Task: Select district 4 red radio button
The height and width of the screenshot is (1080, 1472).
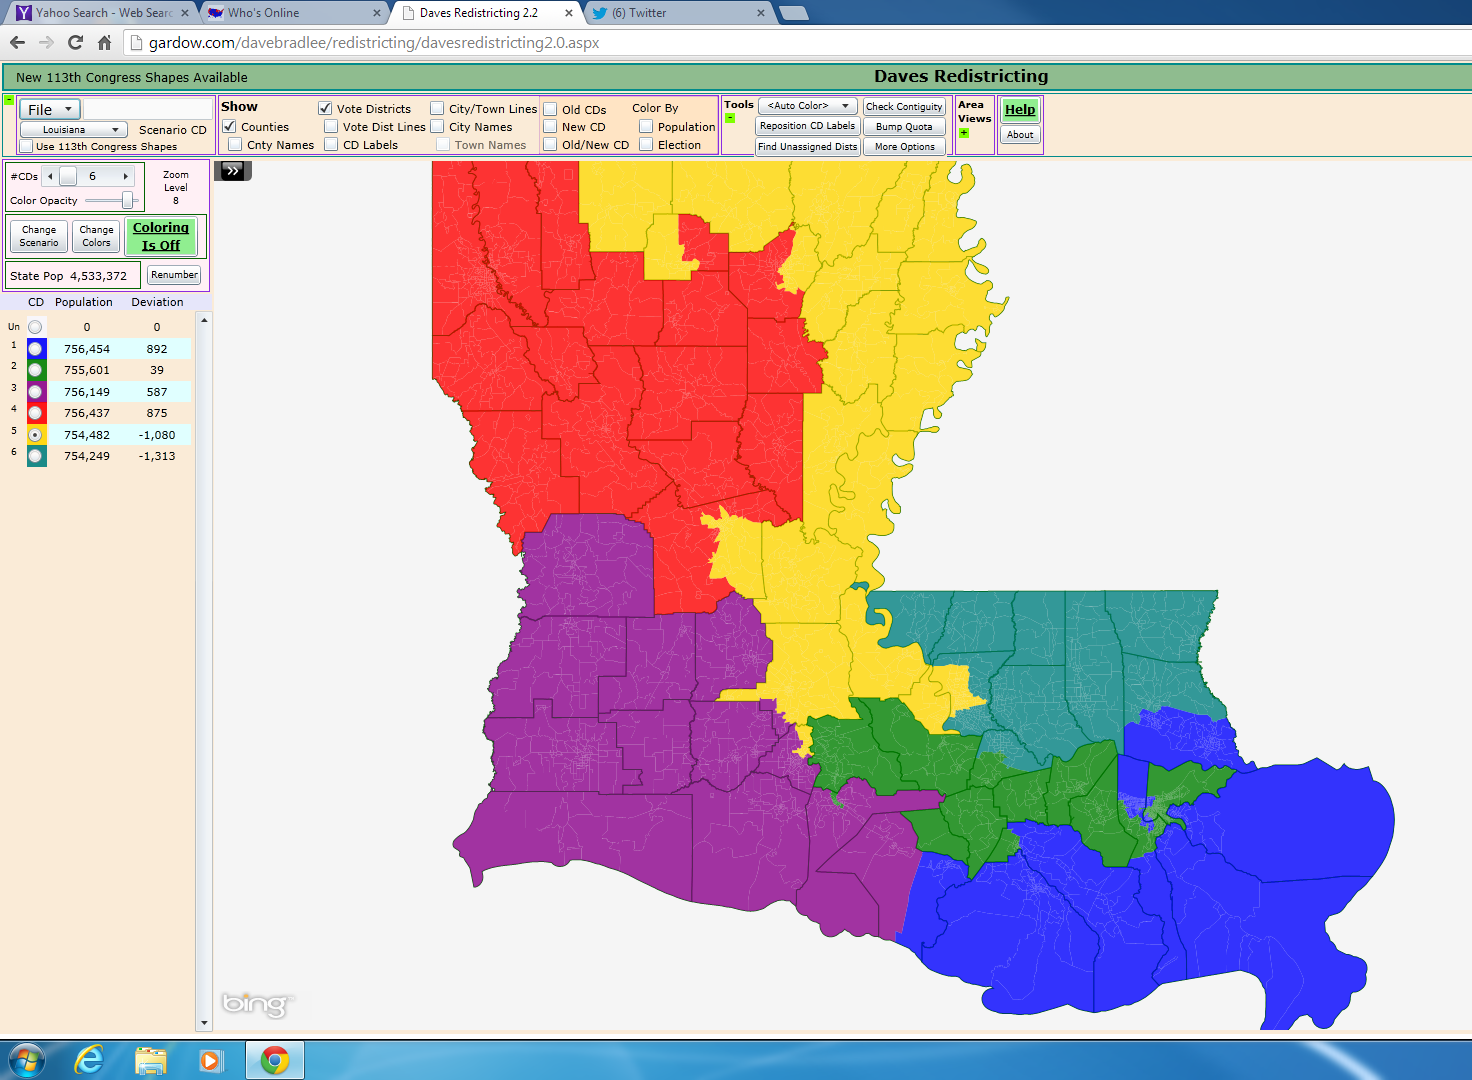Action: (36, 413)
